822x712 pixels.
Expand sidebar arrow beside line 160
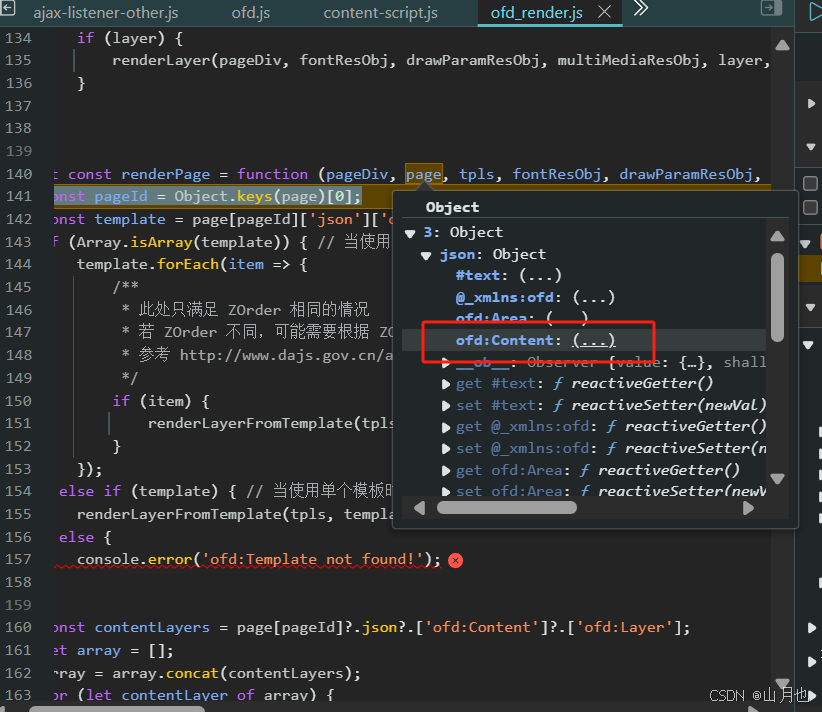pos(811,628)
